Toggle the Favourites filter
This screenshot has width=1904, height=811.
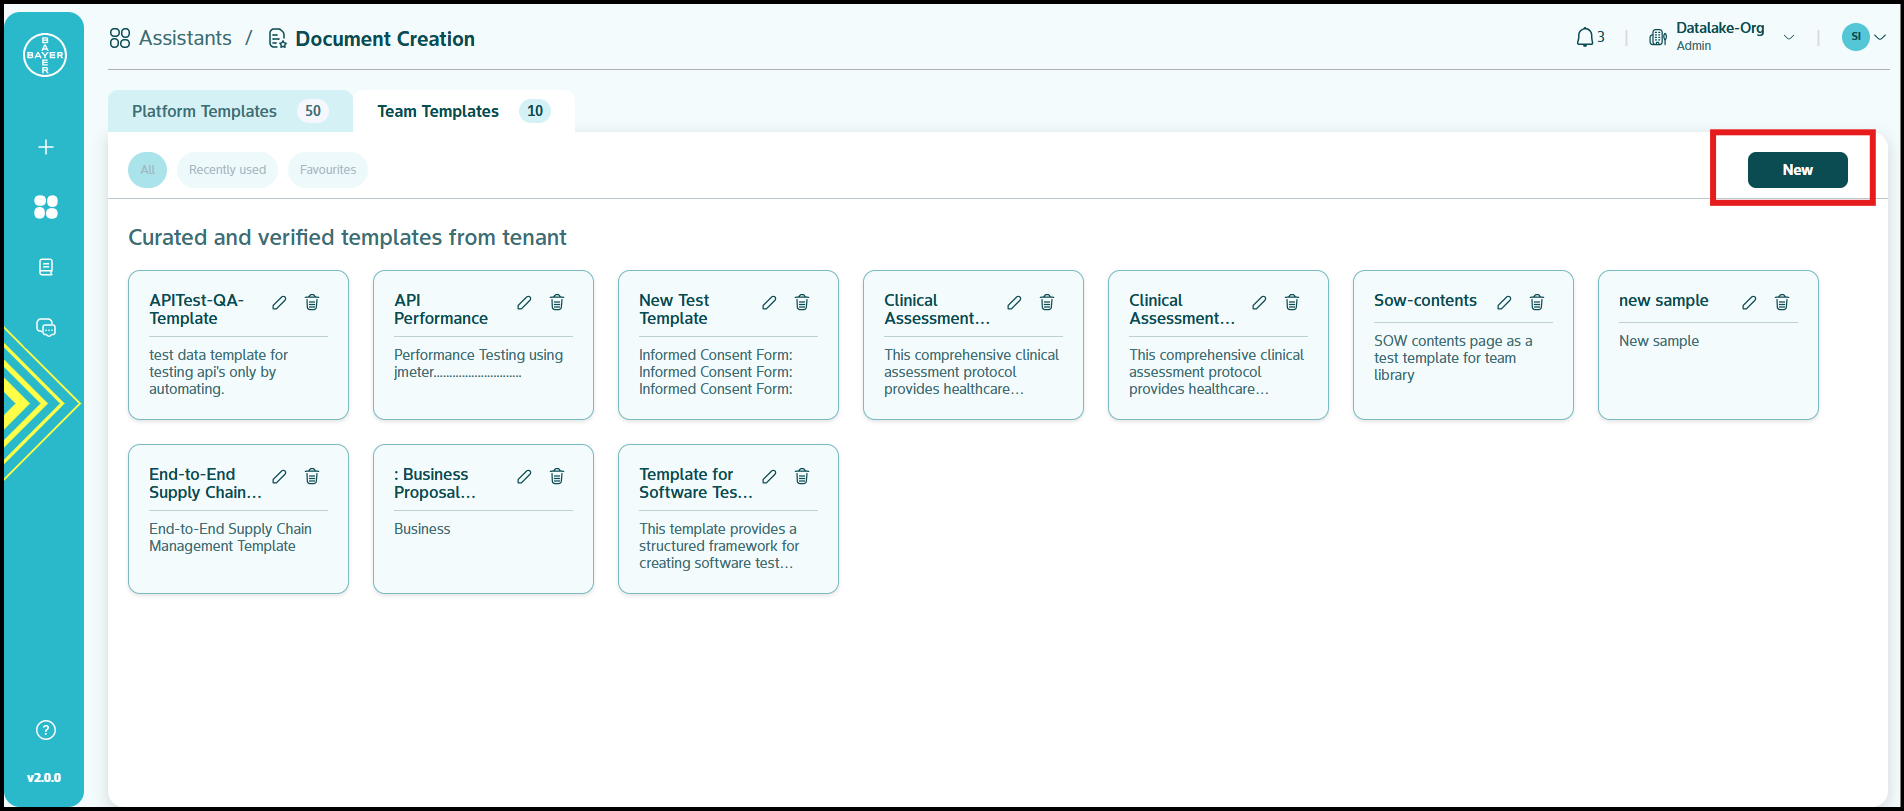click(x=328, y=170)
